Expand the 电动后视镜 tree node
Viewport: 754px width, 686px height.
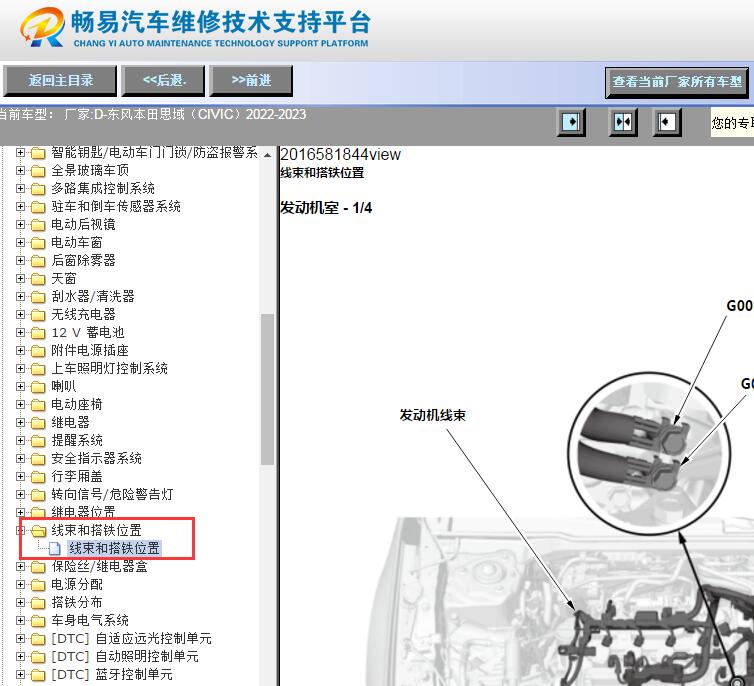pos(20,225)
